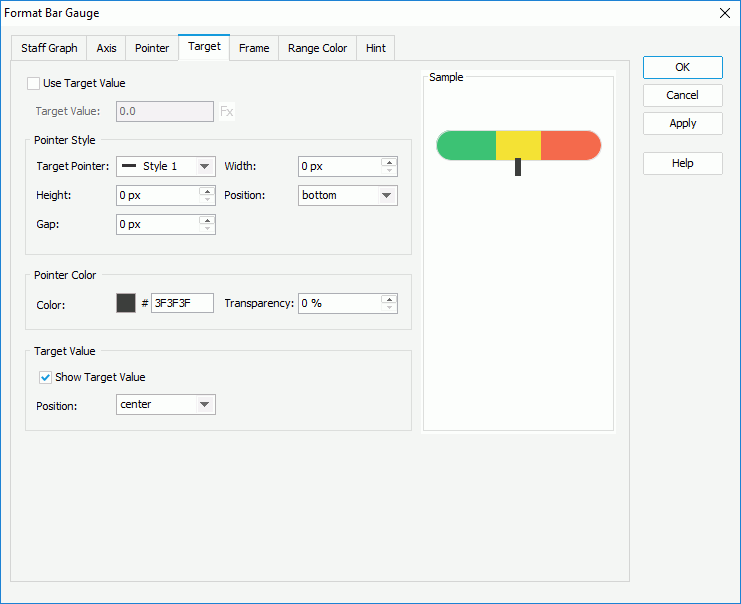The image size is (741, 604).
Task: Decrease the Height spinner value
Action: [207, 200]
